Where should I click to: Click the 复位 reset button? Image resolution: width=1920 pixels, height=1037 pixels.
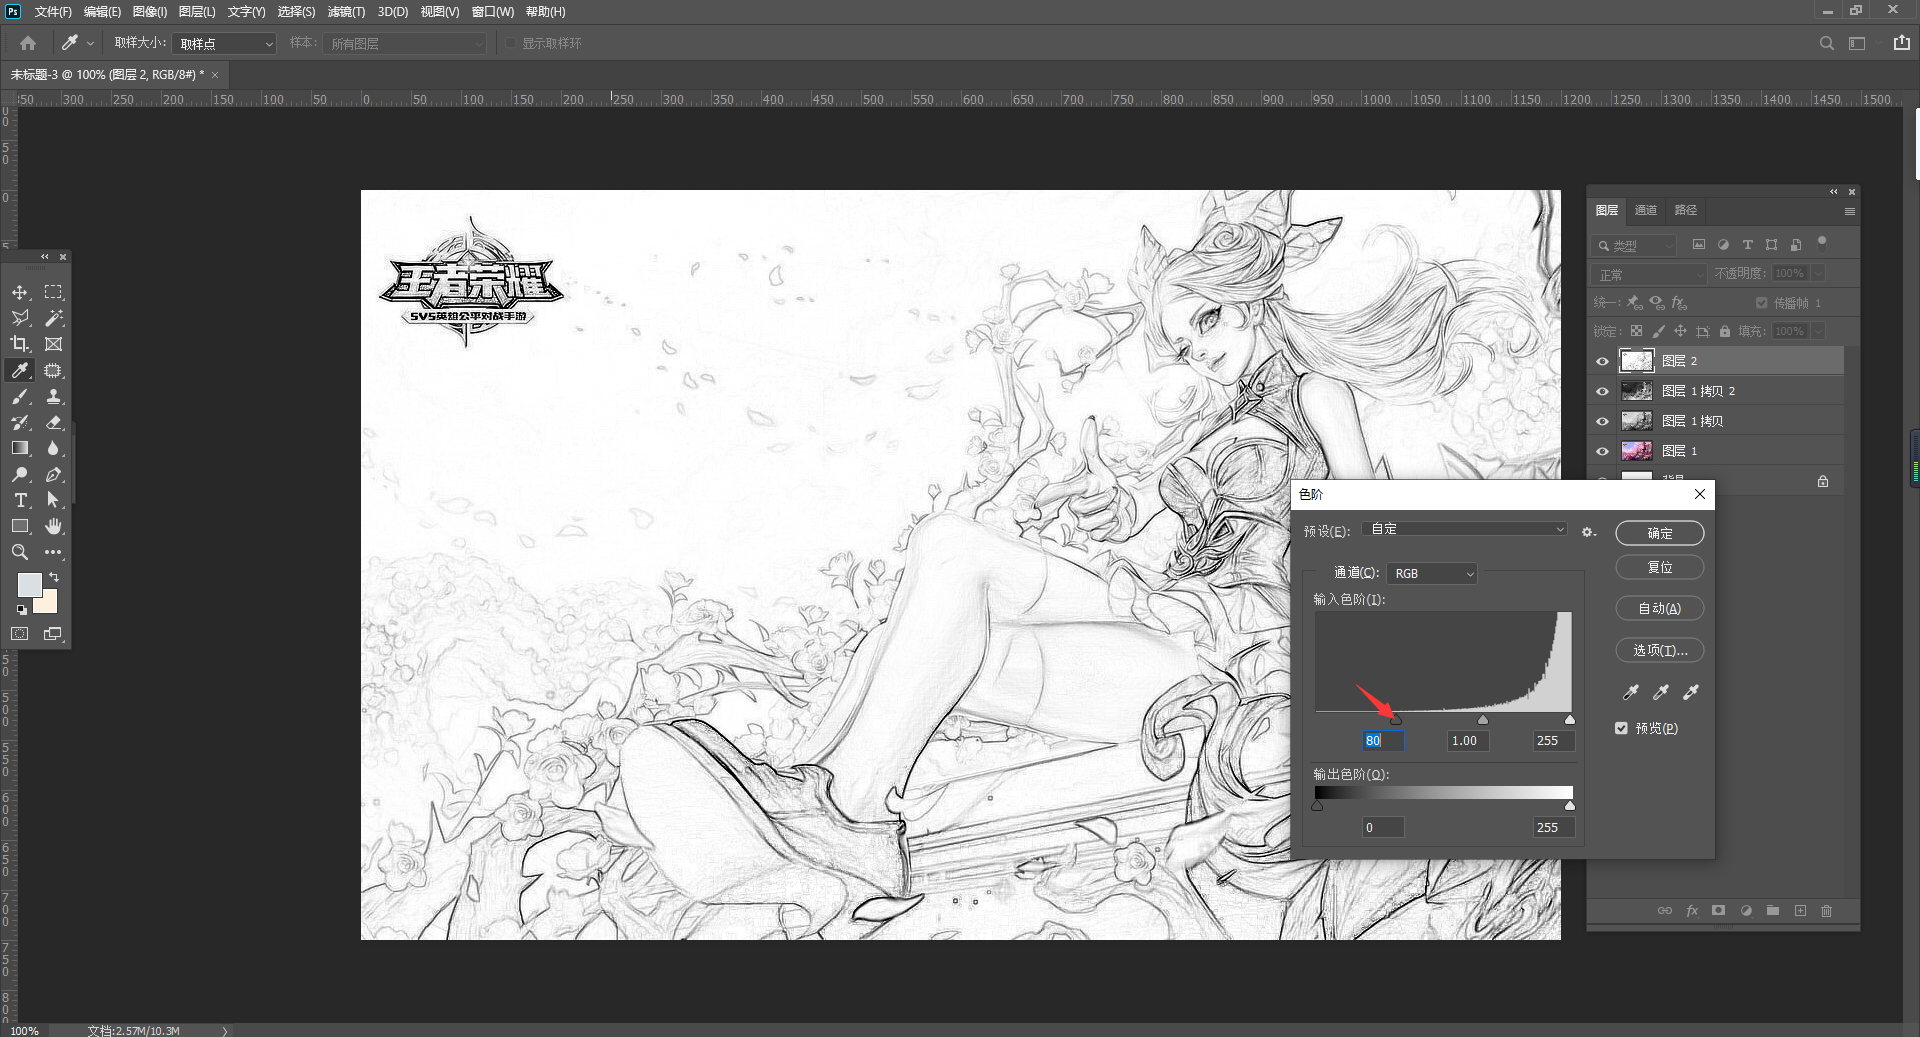pos(1660,567)
